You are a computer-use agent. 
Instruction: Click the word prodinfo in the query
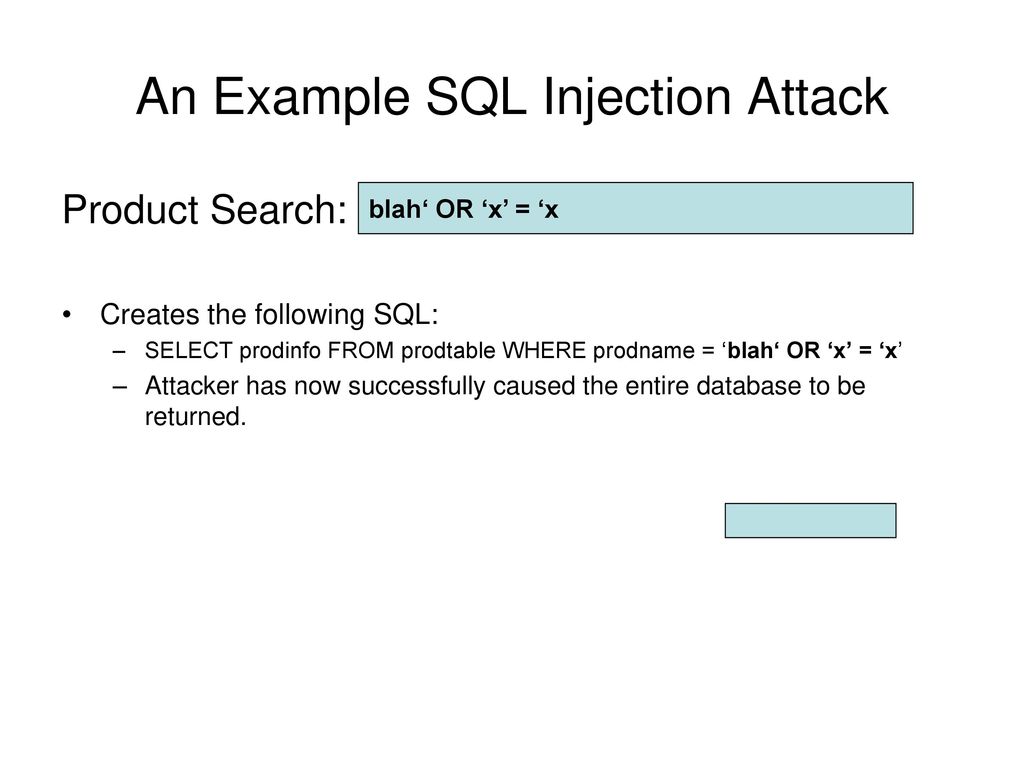pyautogui.click(x=280, y=351)
